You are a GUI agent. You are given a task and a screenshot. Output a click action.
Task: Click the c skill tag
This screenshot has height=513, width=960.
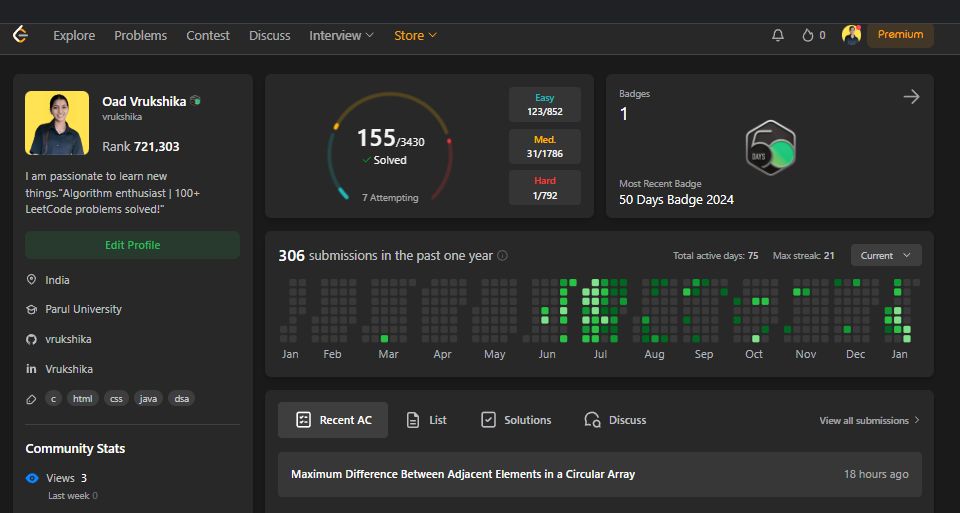point(53,399)
